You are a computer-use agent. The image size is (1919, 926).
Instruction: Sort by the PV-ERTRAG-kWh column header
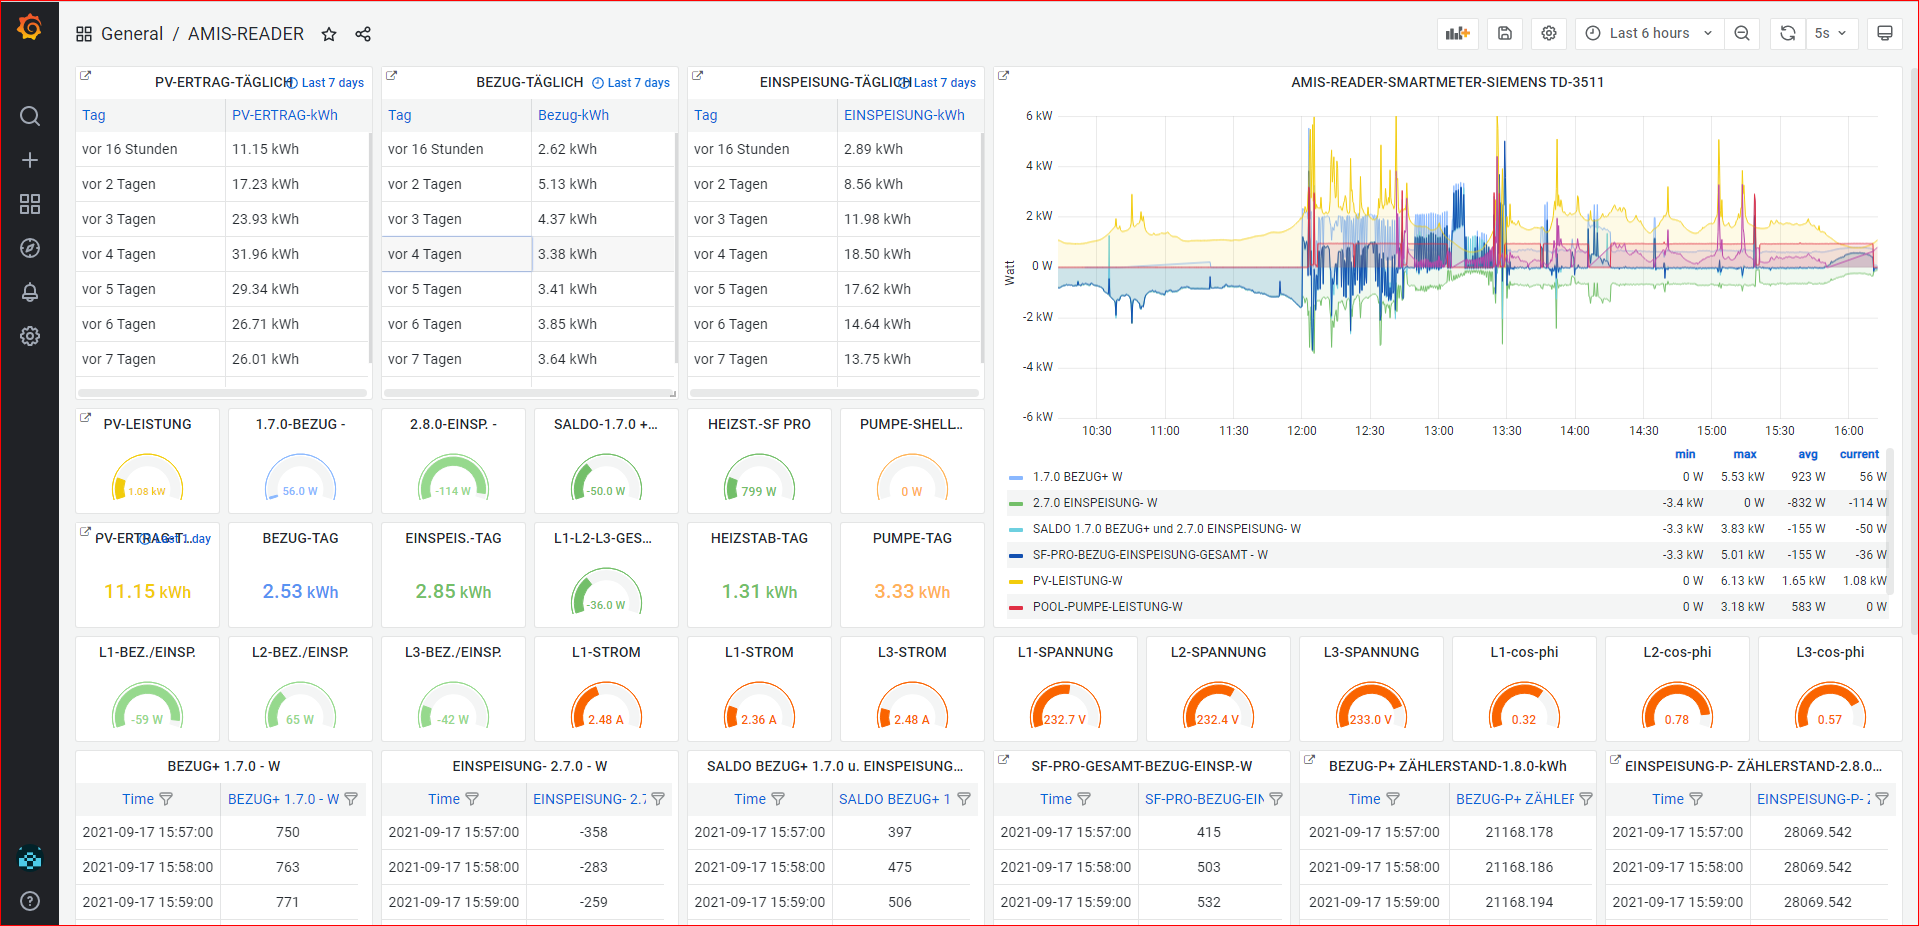click(285, 115)
